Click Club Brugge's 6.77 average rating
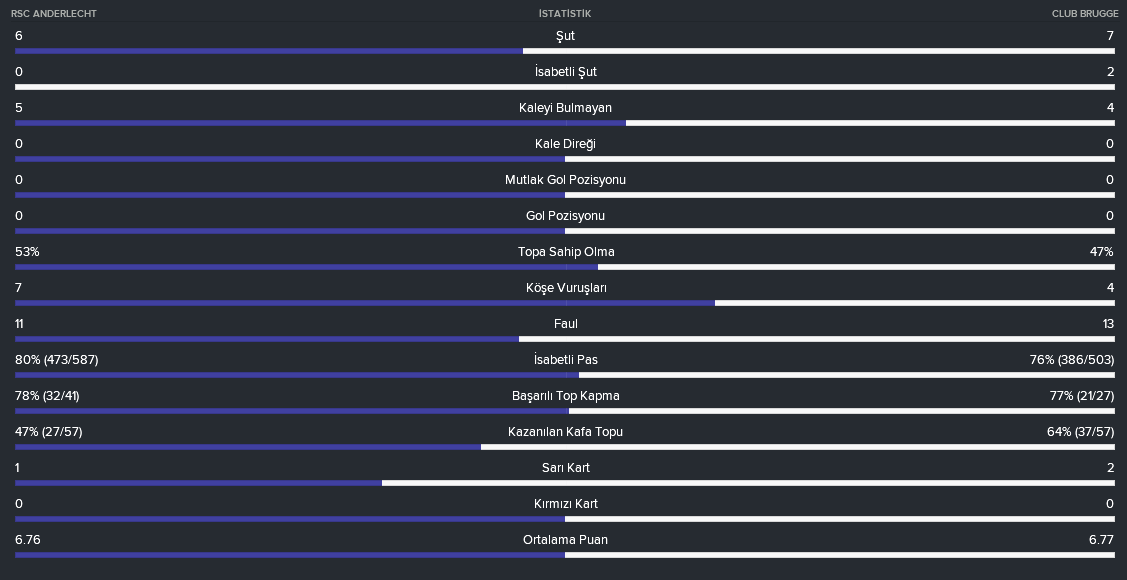 pyautogui.click(x=1101, y=539)
